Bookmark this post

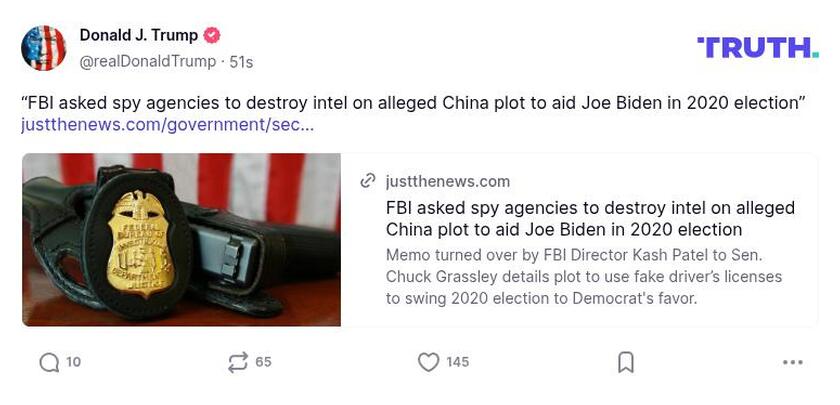point(626,362)
